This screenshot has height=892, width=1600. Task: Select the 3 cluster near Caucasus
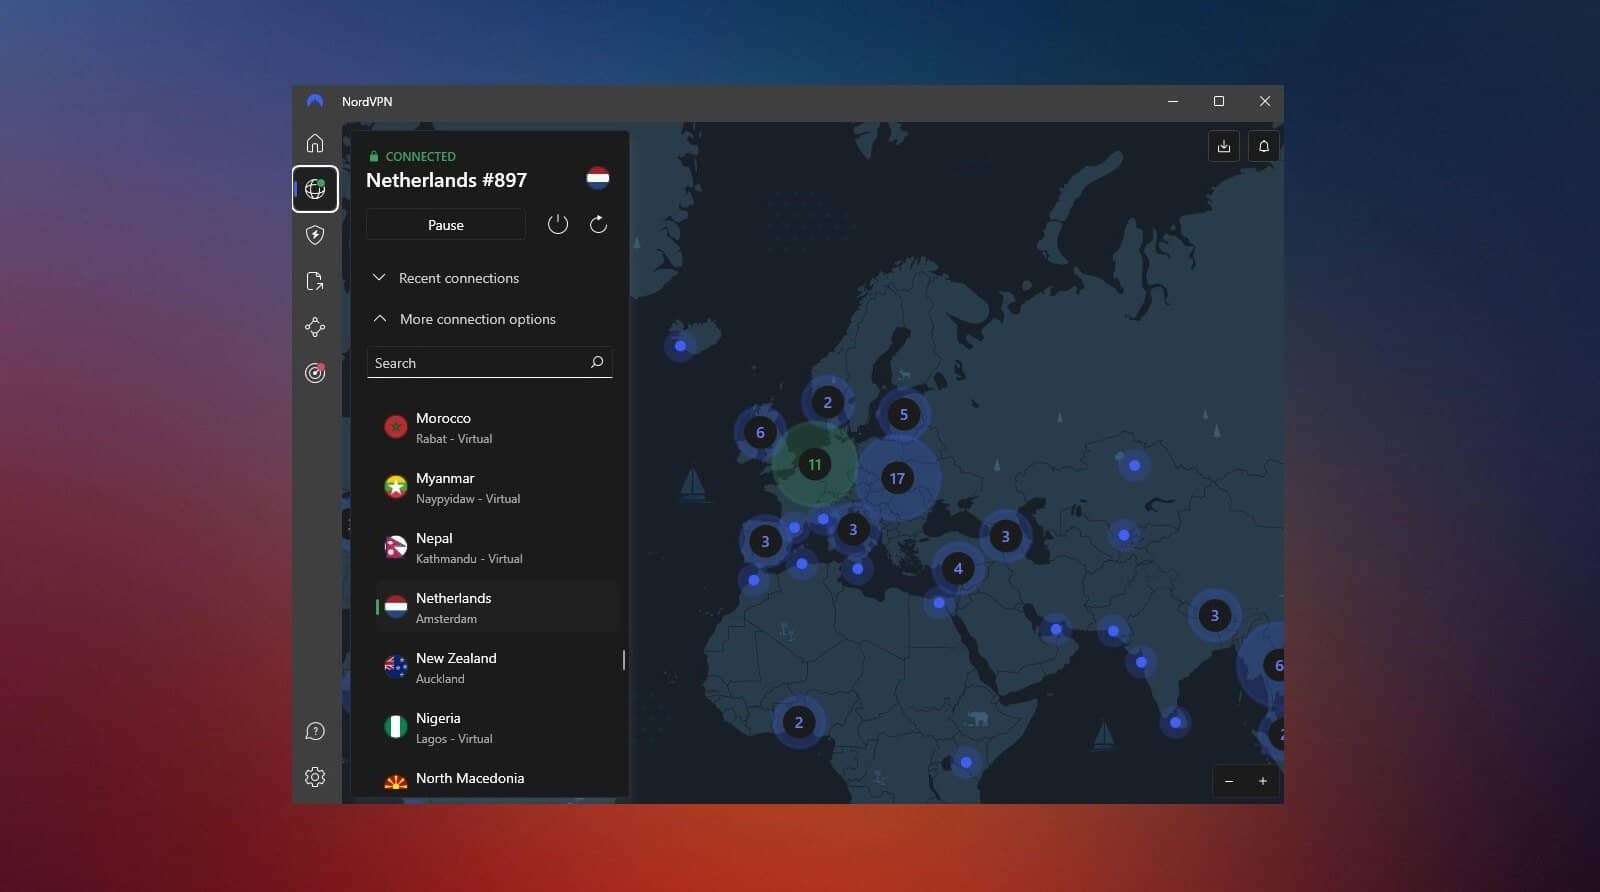coord(1005,536)
